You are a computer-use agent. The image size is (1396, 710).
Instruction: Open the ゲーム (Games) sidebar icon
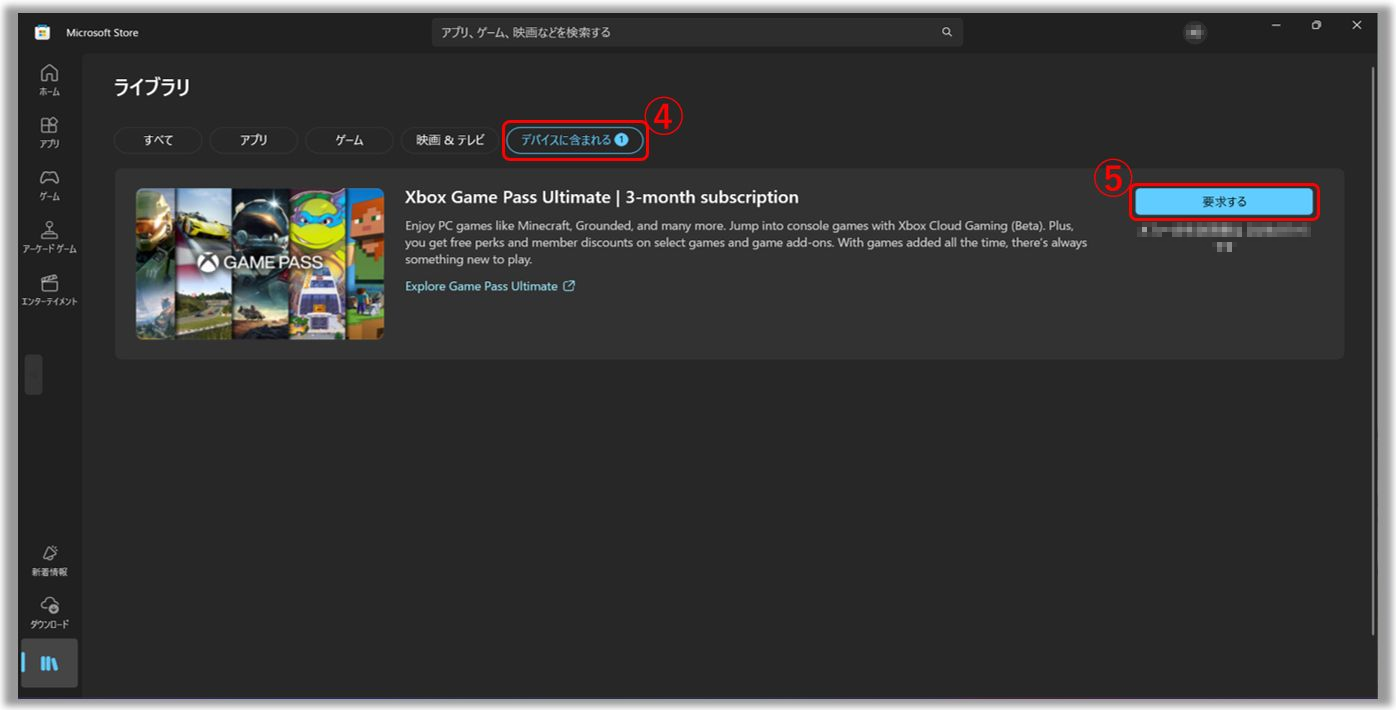tap(49, 185)
